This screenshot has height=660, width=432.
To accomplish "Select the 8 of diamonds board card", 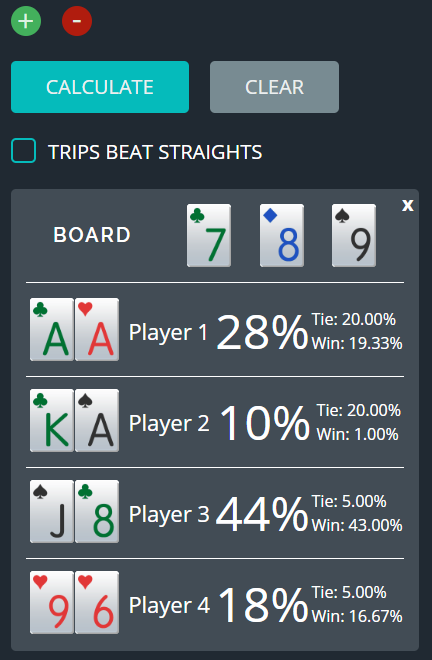I will pos(282,235).
